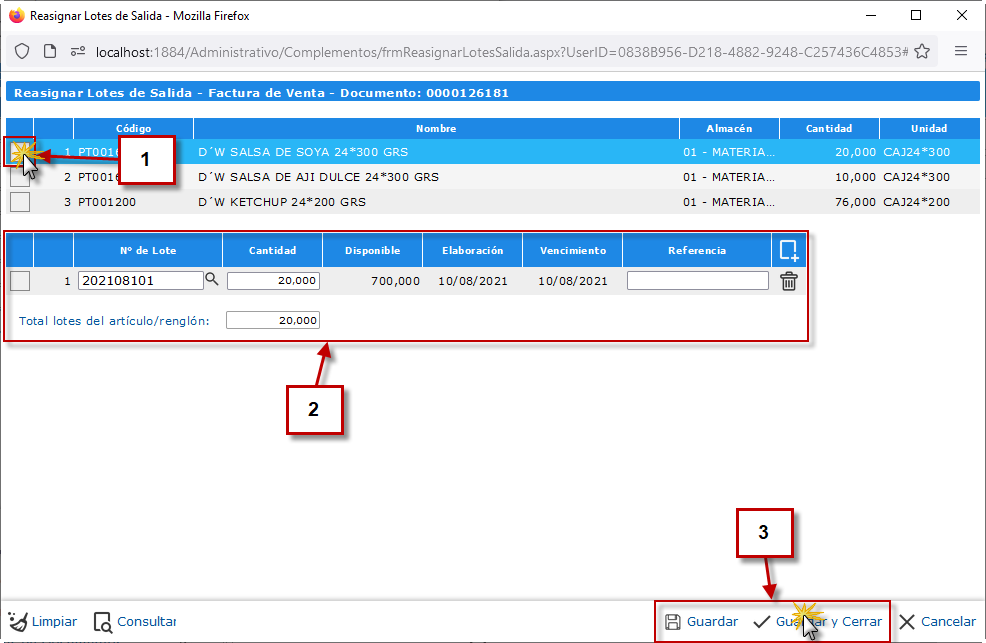Click the Vencimiento column header
986x643 pixels.
click(572, 250)
